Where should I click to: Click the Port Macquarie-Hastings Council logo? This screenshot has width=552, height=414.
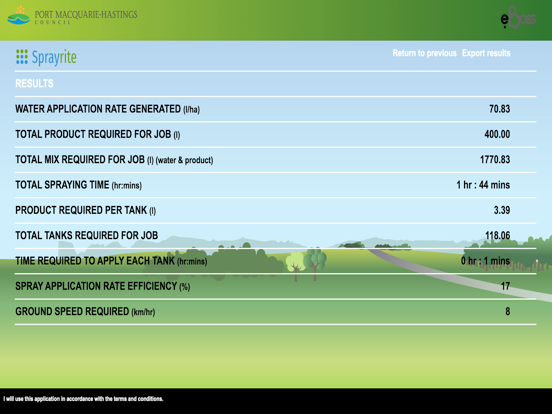72,15
